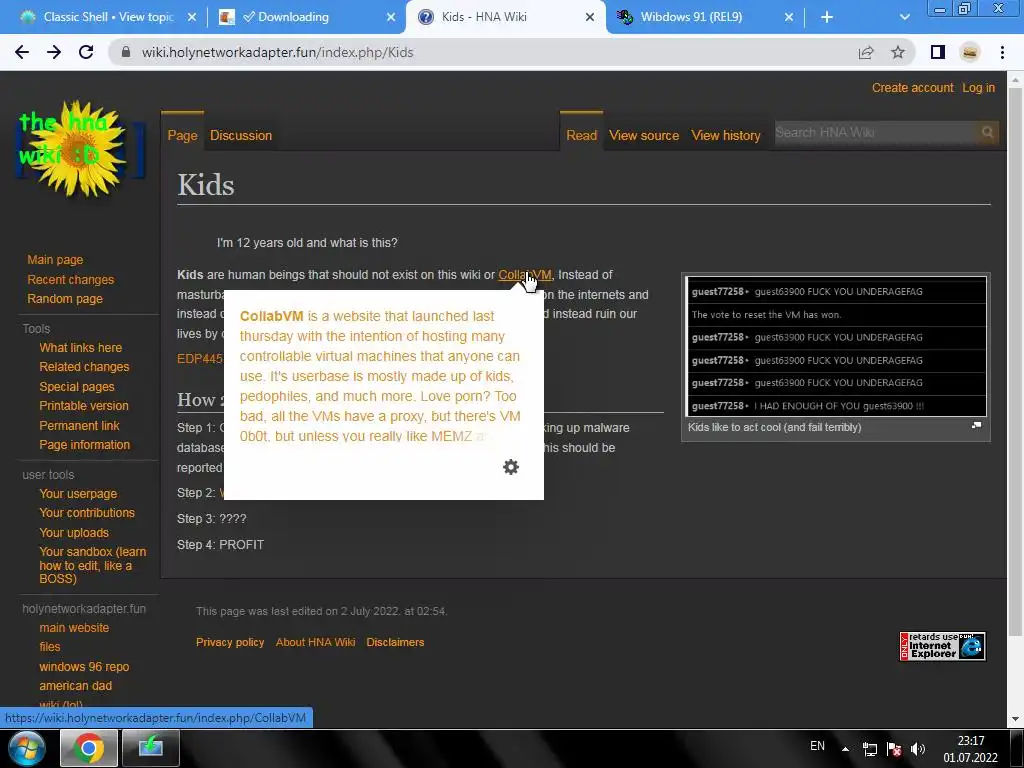1024x768 pixels.
Task: Open View source
Action: point(644,135)
